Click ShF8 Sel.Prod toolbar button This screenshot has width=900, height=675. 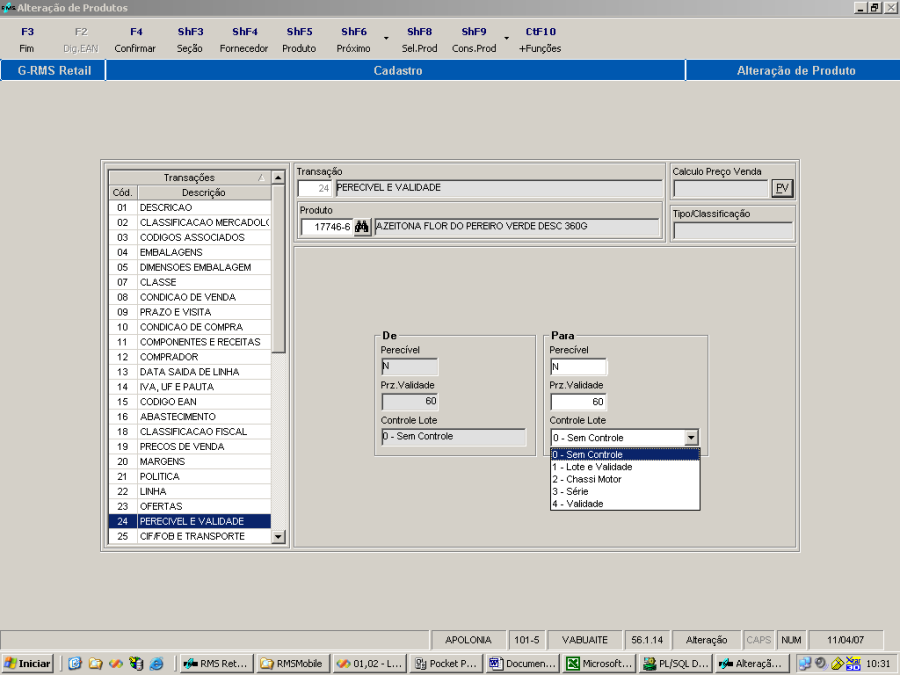(x=419, y=40)
